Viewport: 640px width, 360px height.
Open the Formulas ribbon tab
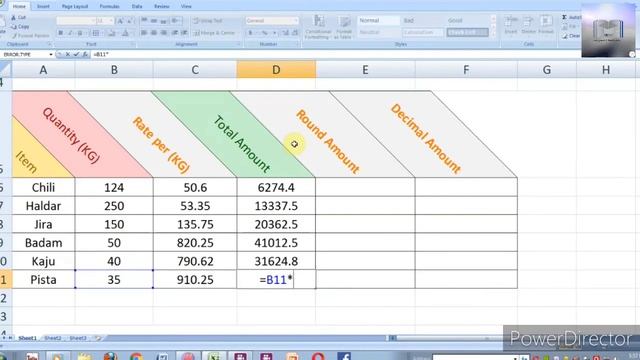(x=109, y=7)
